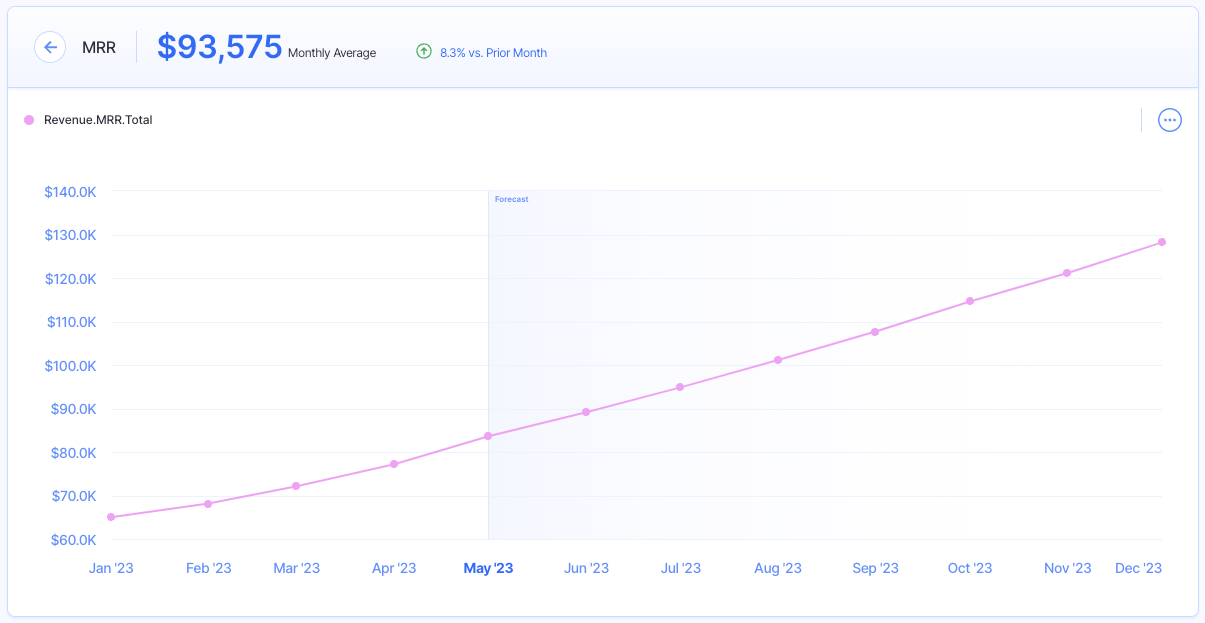This screenshot has height=623, width=1205.
Task: Click the data point at May '23
Action: click(x=488, y=435)
